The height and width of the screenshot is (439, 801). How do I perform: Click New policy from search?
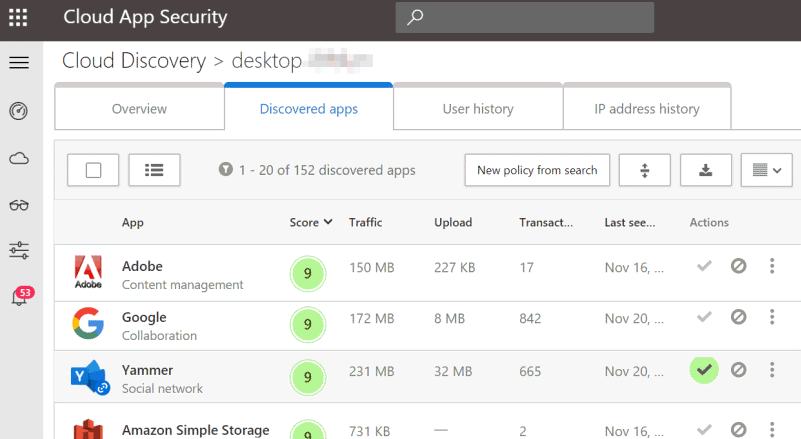click(x=537, y=170)
